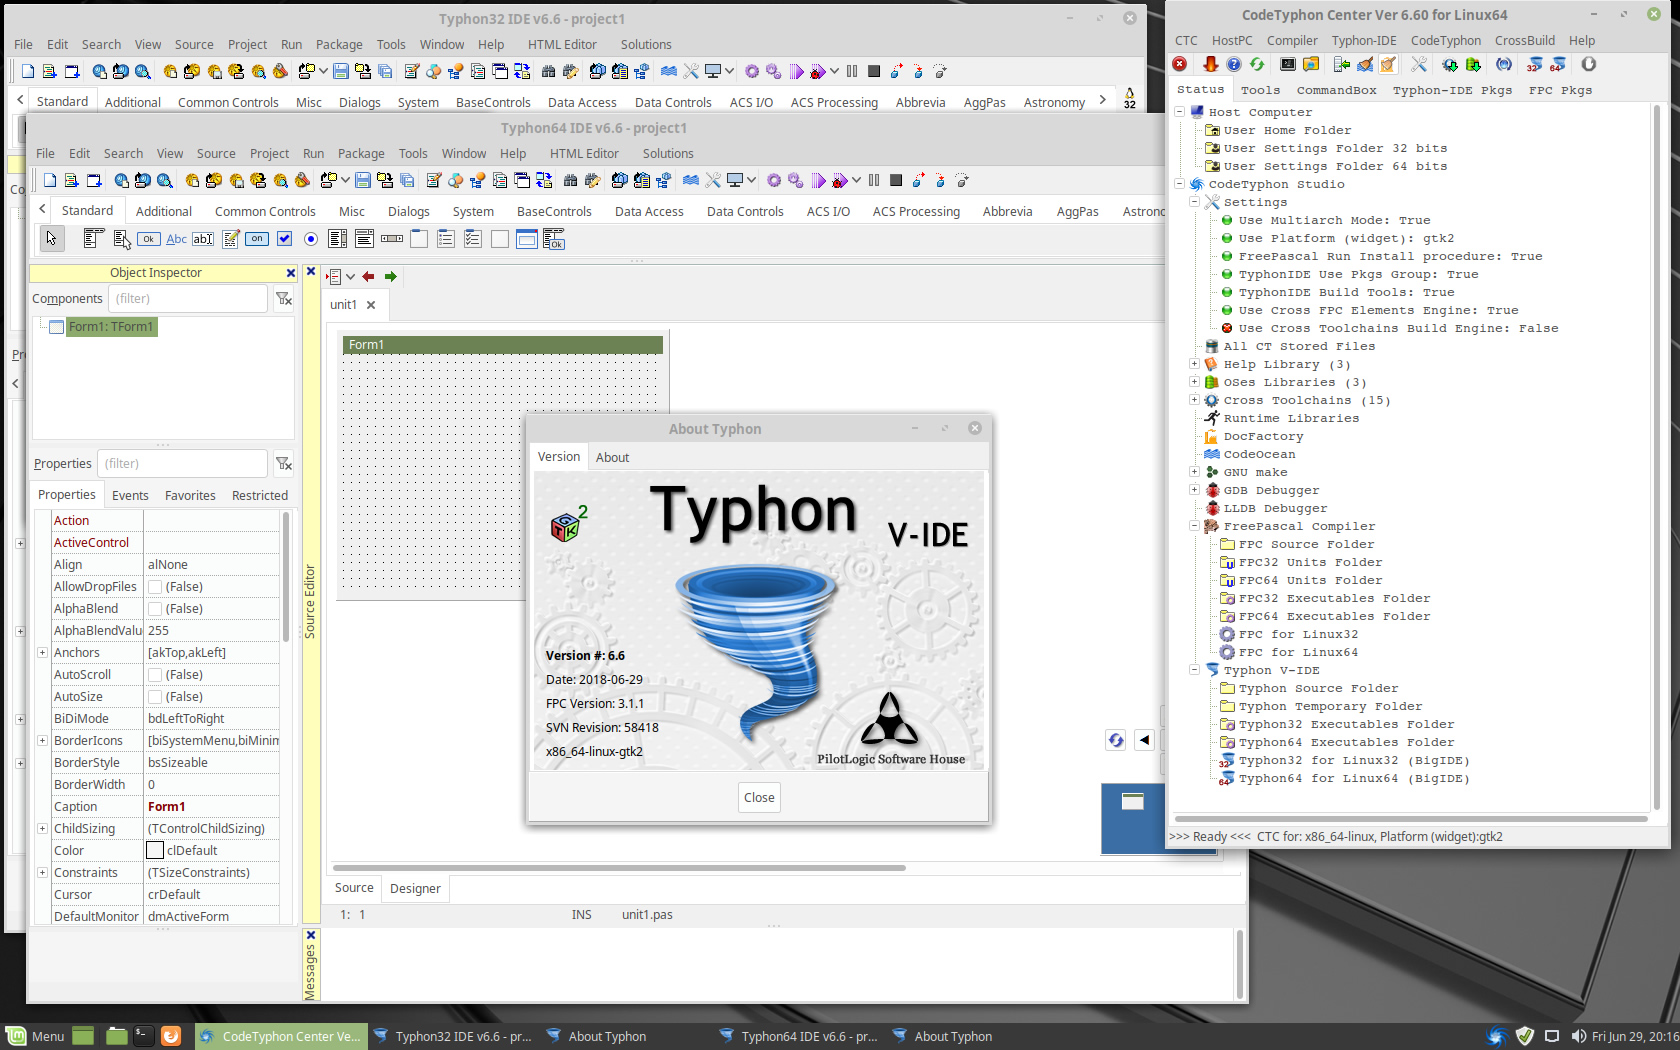Switch to Typhon32 IDE v6.6 taskbar entry

(453, 1036)
